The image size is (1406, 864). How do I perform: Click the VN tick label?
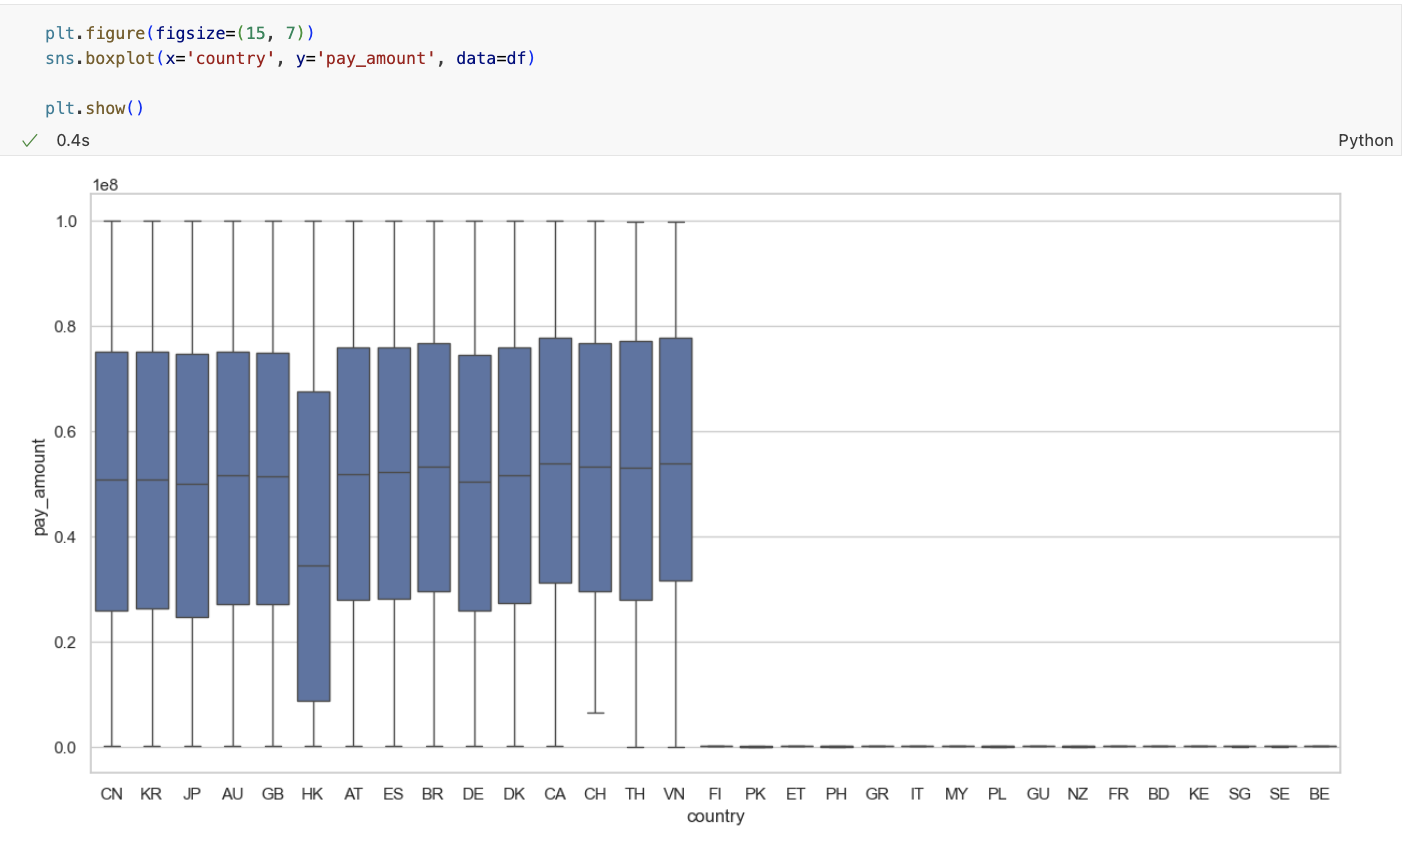click(675, 794)
